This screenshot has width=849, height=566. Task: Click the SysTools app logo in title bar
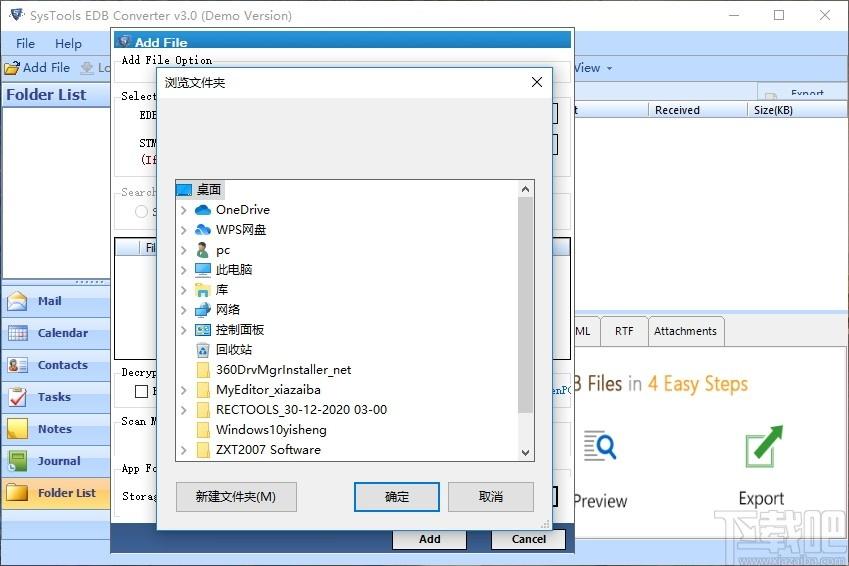pos(16,15)
